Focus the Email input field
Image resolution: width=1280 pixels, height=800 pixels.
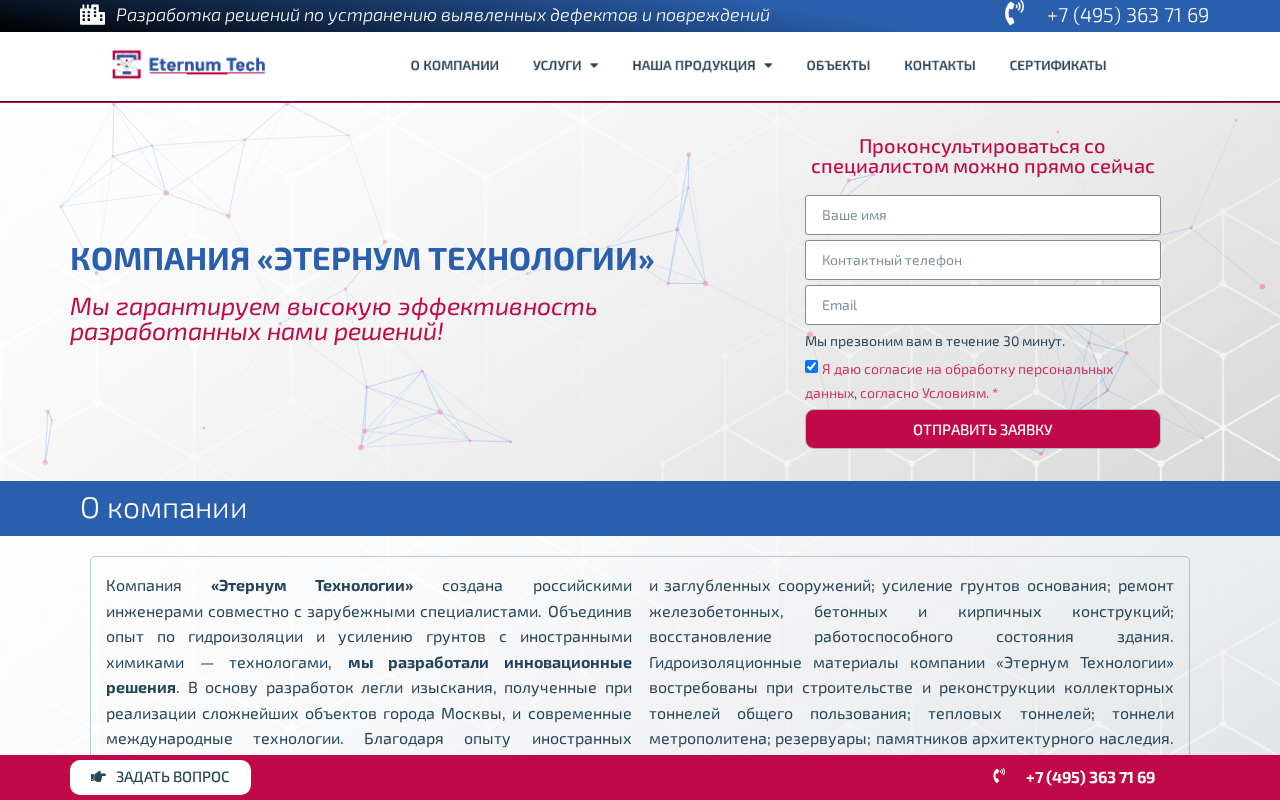[982, 305]
